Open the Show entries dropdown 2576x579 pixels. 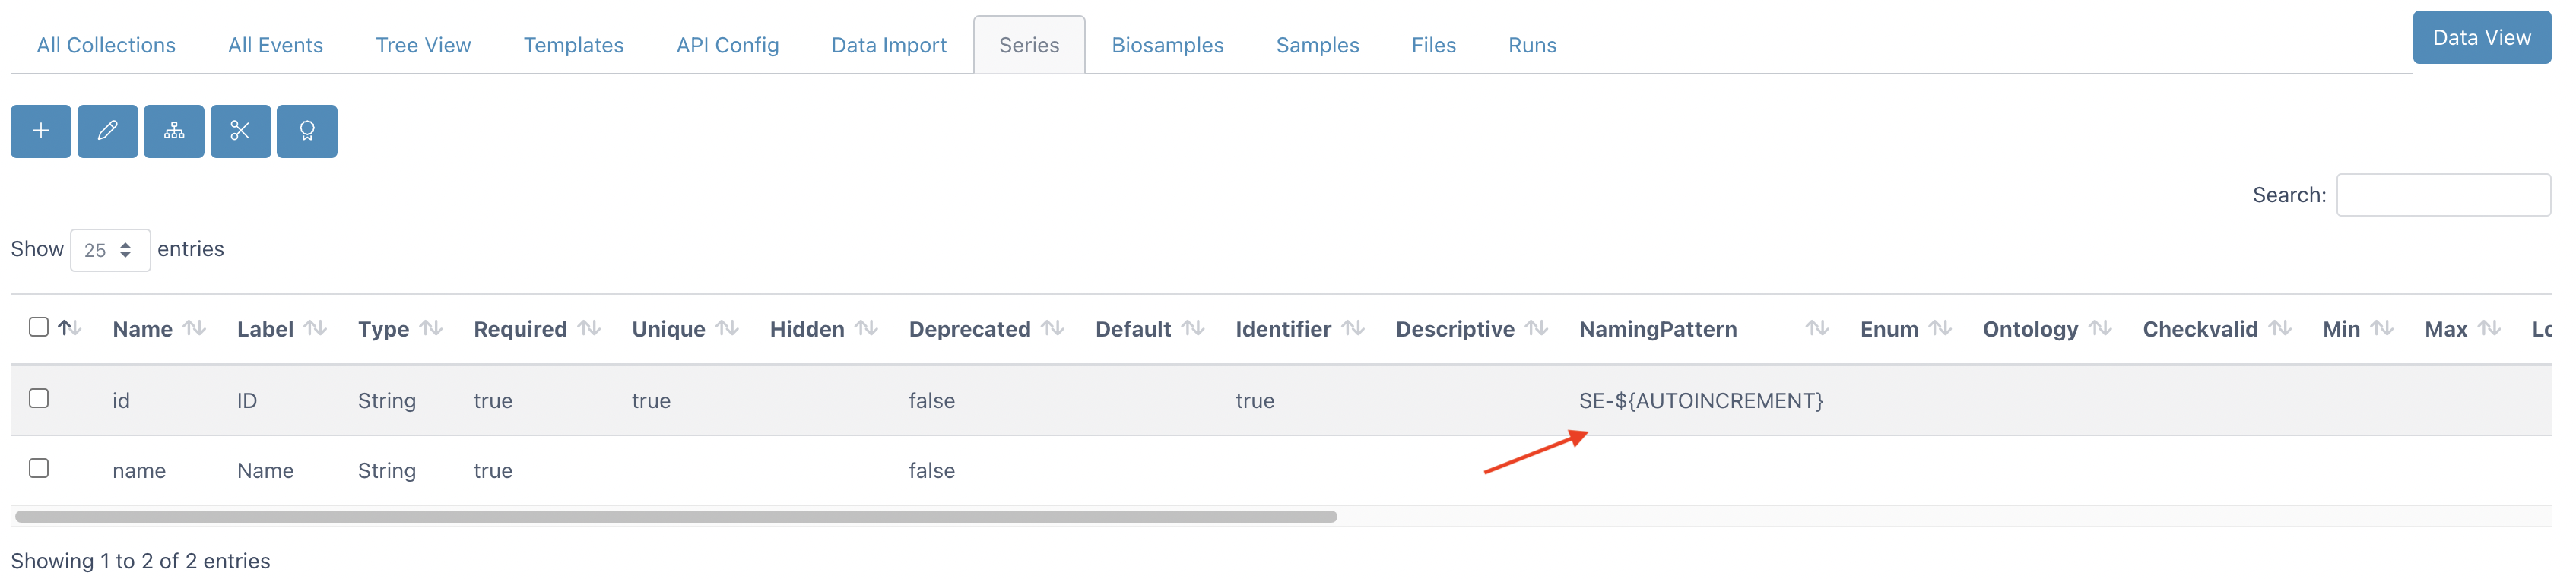(x=110, y=250)
